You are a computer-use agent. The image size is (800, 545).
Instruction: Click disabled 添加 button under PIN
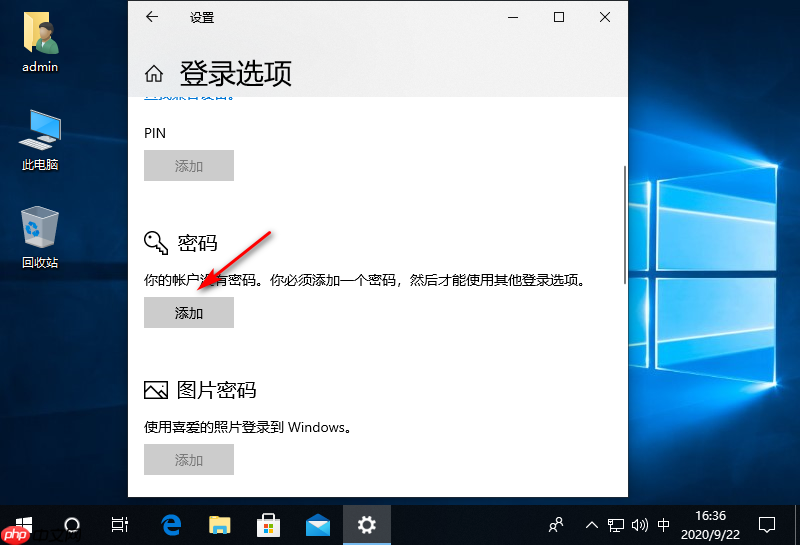point(189,165)
